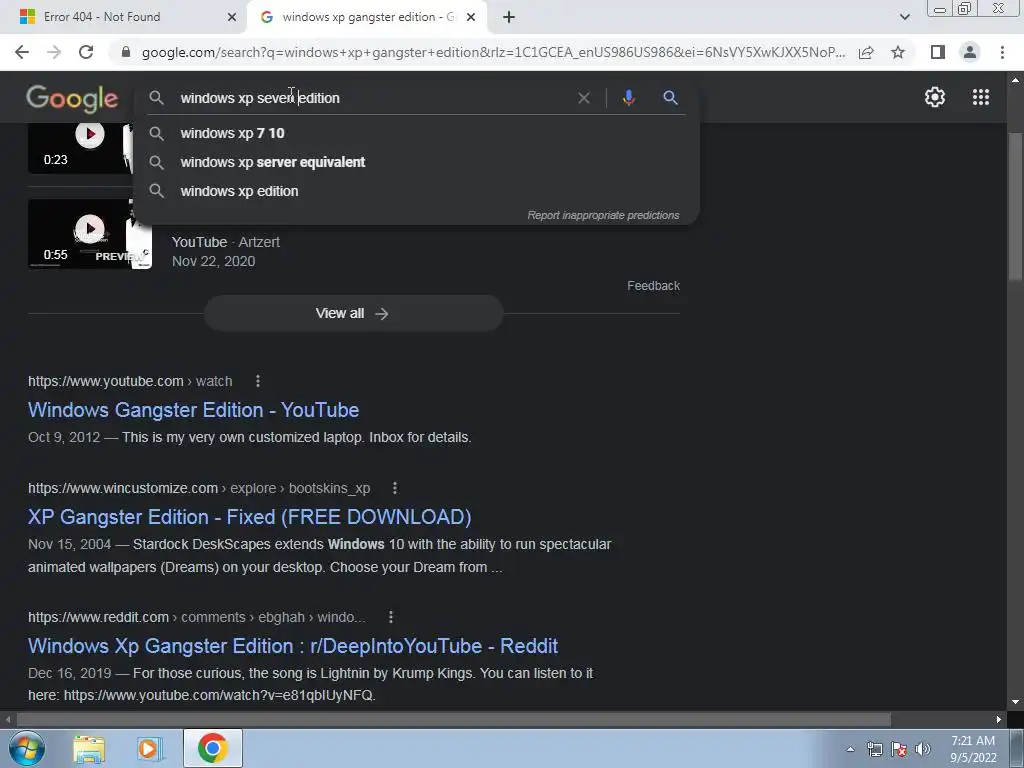
Task: Click the Chrome taskbar icon
Action: (x=212, y=748)
